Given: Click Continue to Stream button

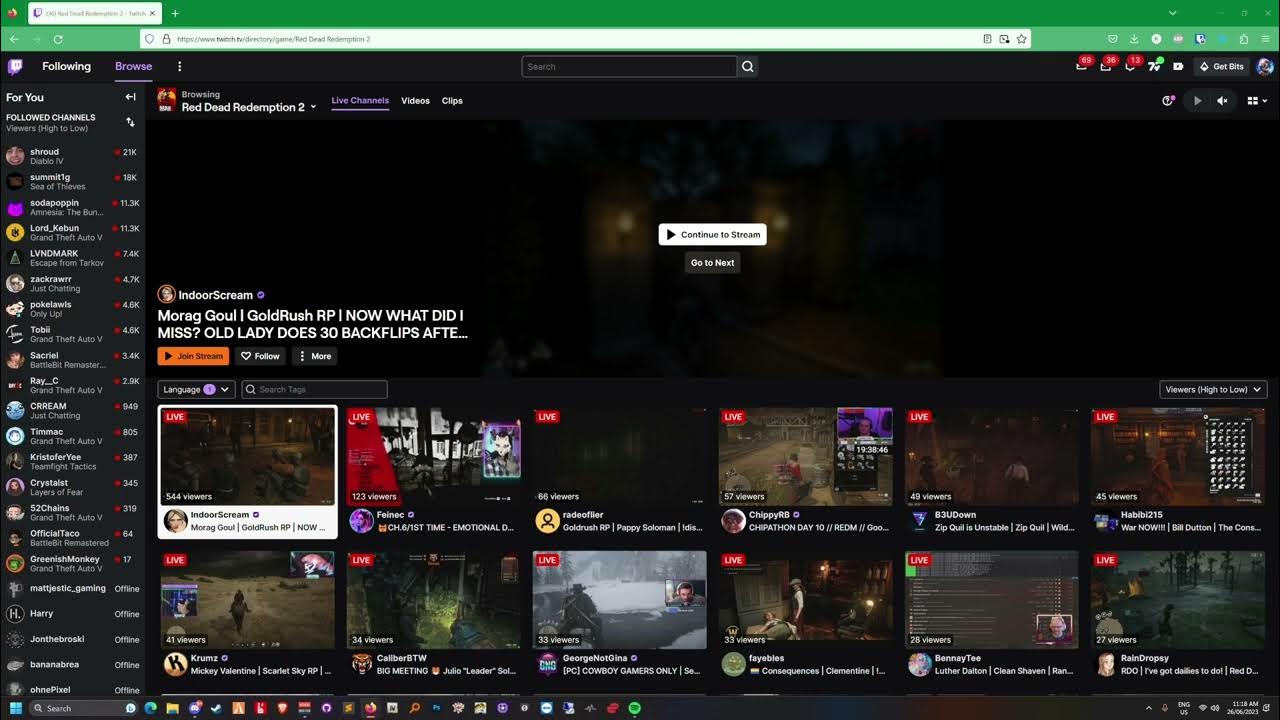Looking at the screenshot, I should [x=712, y=234].
